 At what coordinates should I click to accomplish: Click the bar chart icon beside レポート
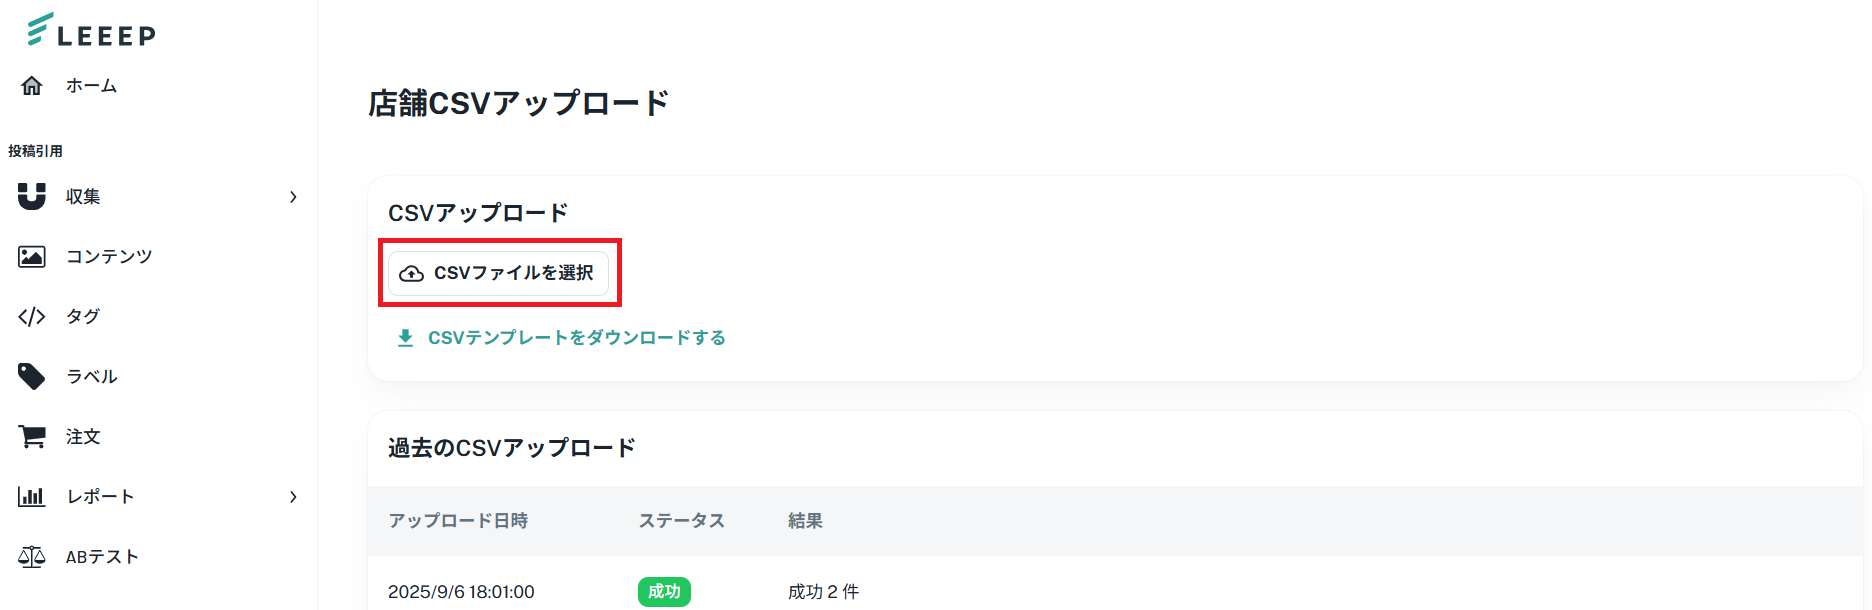[x=32, y=496]
